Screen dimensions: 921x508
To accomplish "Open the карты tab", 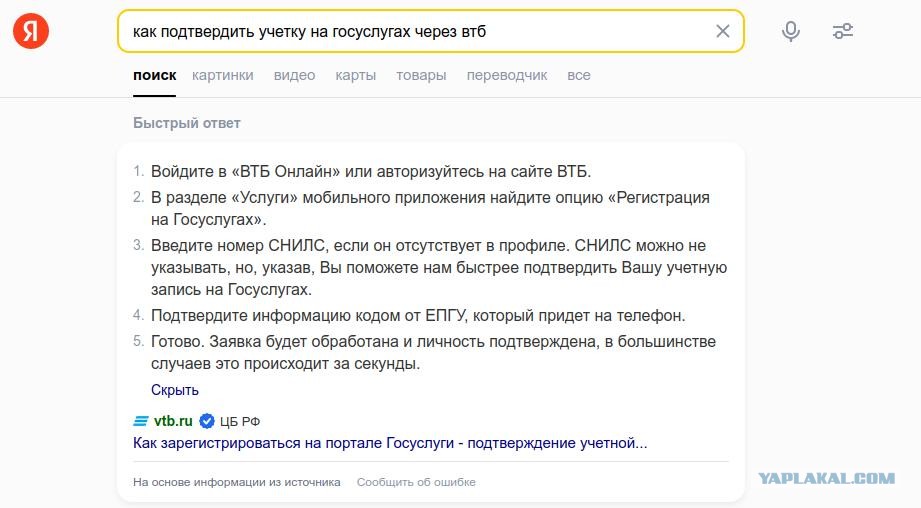I will pyautogui.click(x=355, y=76).
